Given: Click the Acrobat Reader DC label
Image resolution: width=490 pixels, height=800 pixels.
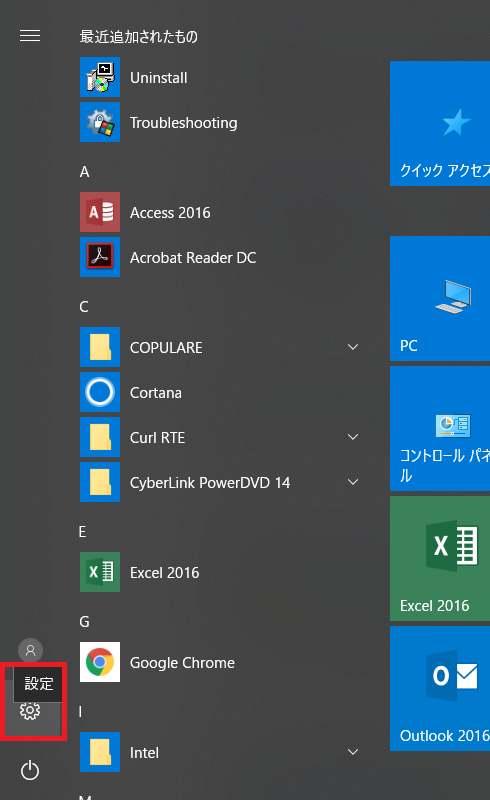Looking at the screenshot, I should pyautogui.click(x=193, y=258).
